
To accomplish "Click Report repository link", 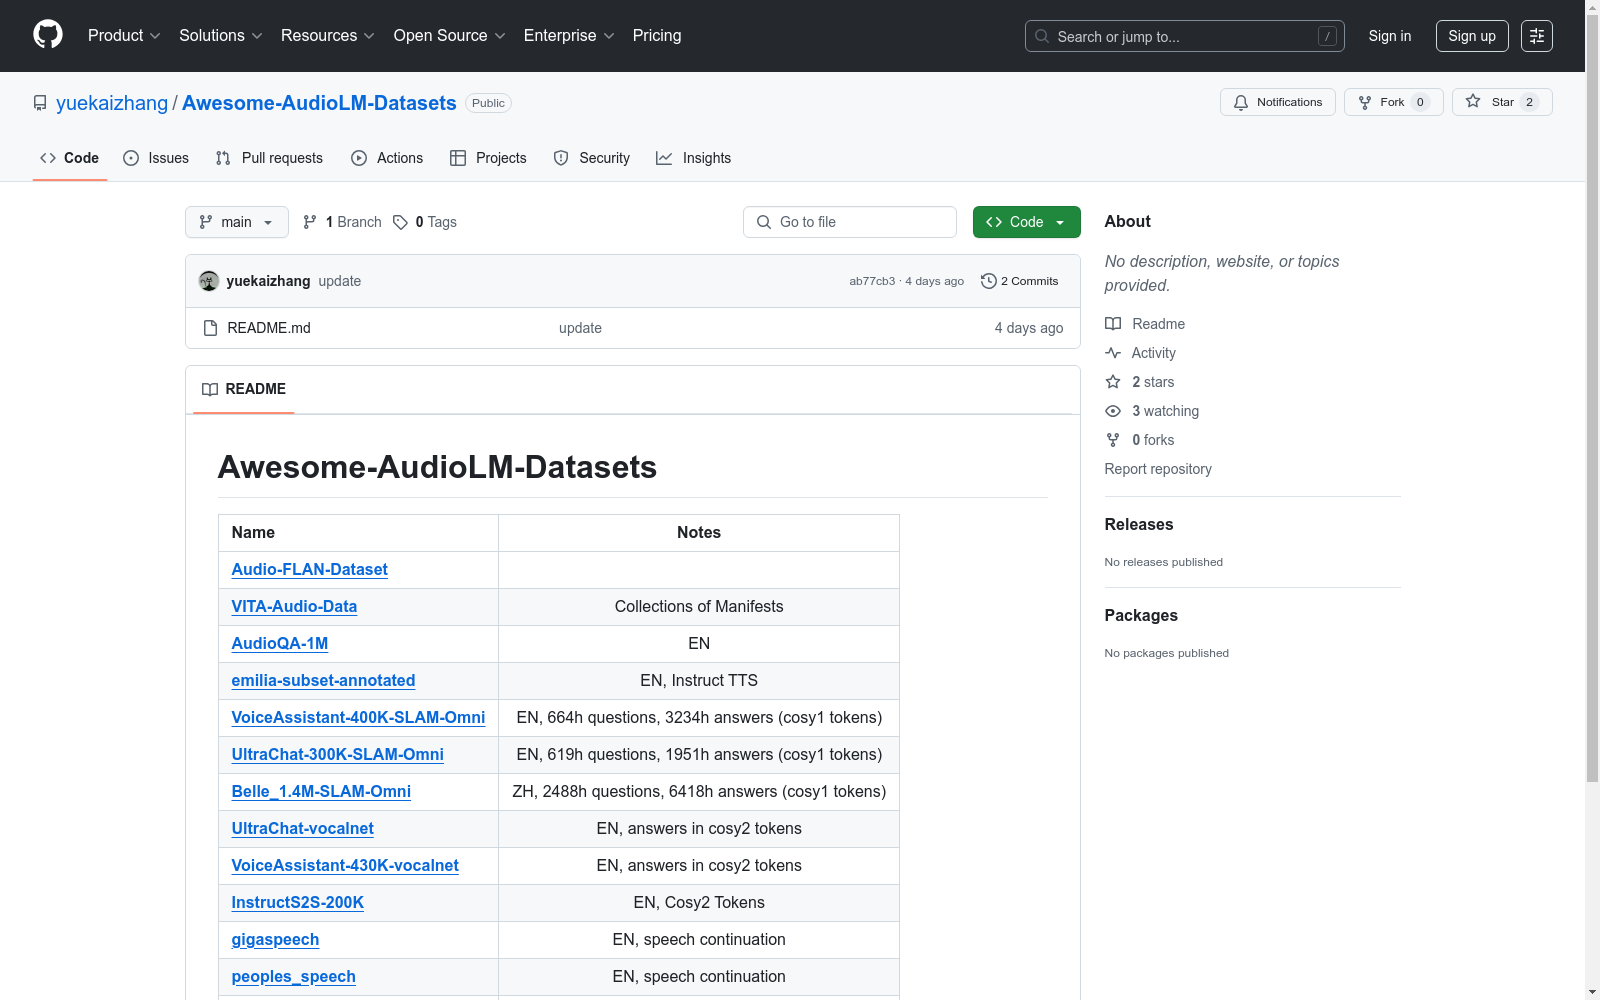I will coord(1158,469).
